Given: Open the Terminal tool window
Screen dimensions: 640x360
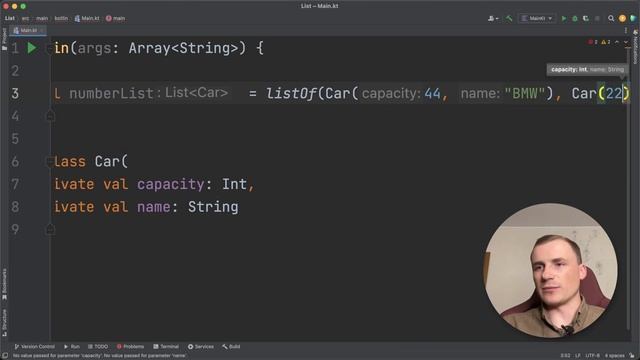Looking at the screenshot, I should (166, 347).
